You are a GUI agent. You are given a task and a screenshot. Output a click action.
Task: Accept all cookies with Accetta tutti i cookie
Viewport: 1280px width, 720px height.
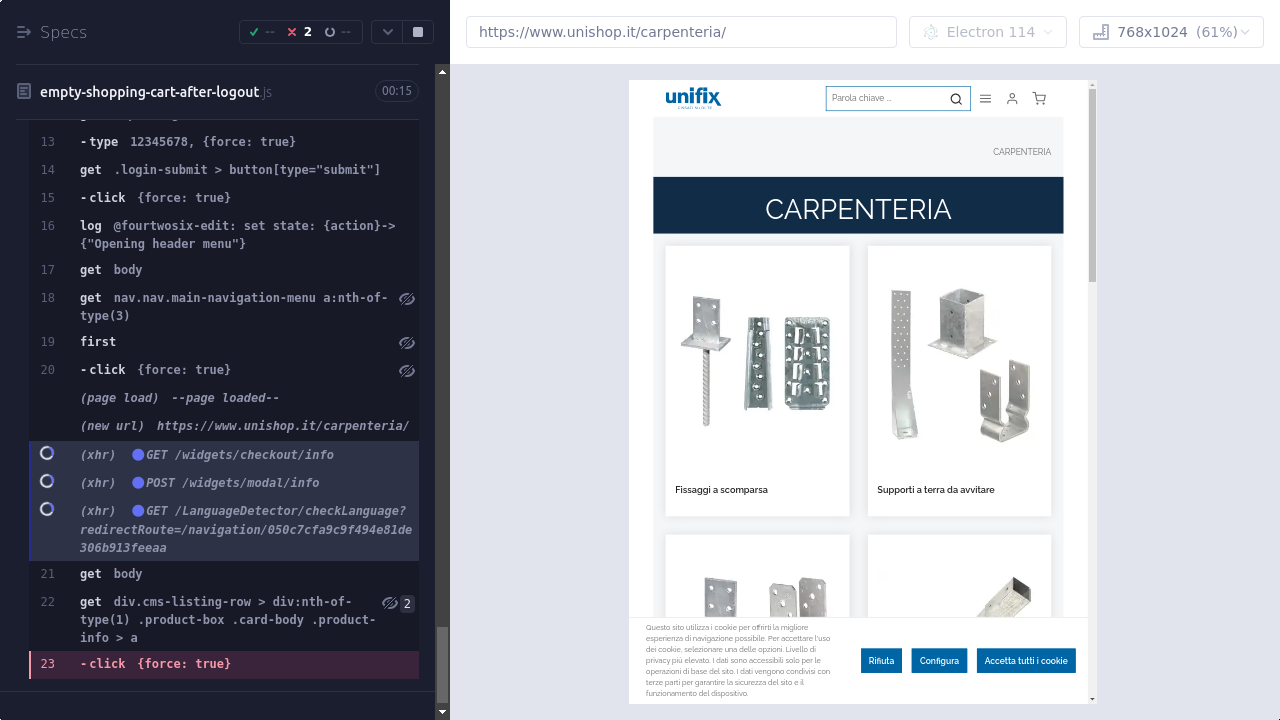pyautogui.click(x=1025, y=661)
